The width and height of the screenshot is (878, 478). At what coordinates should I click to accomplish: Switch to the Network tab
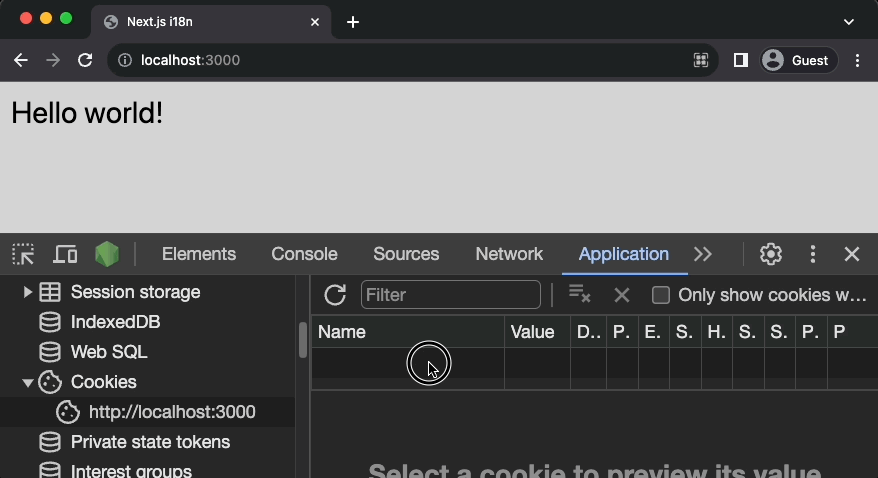click(509, 254)
